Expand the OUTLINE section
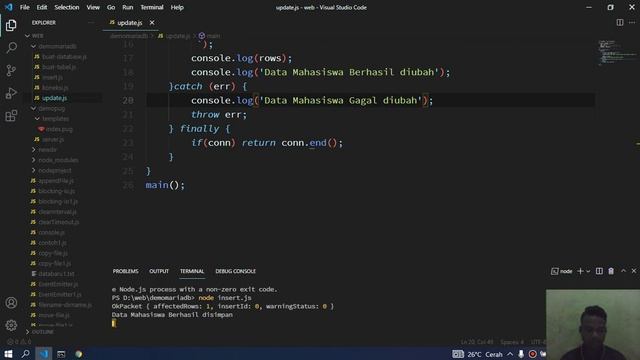The image size is (640, 360). tap(43, 332)
